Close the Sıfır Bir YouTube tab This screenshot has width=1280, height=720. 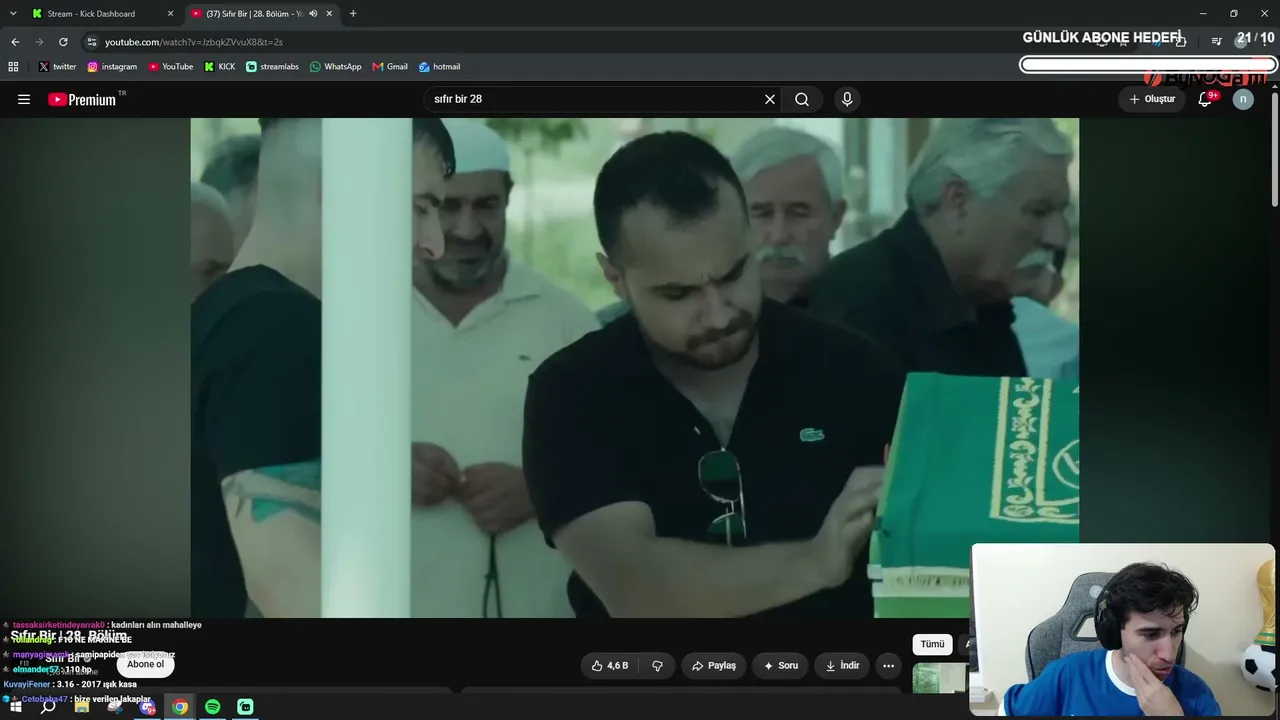pyautogui.click(x=329, y=14)
